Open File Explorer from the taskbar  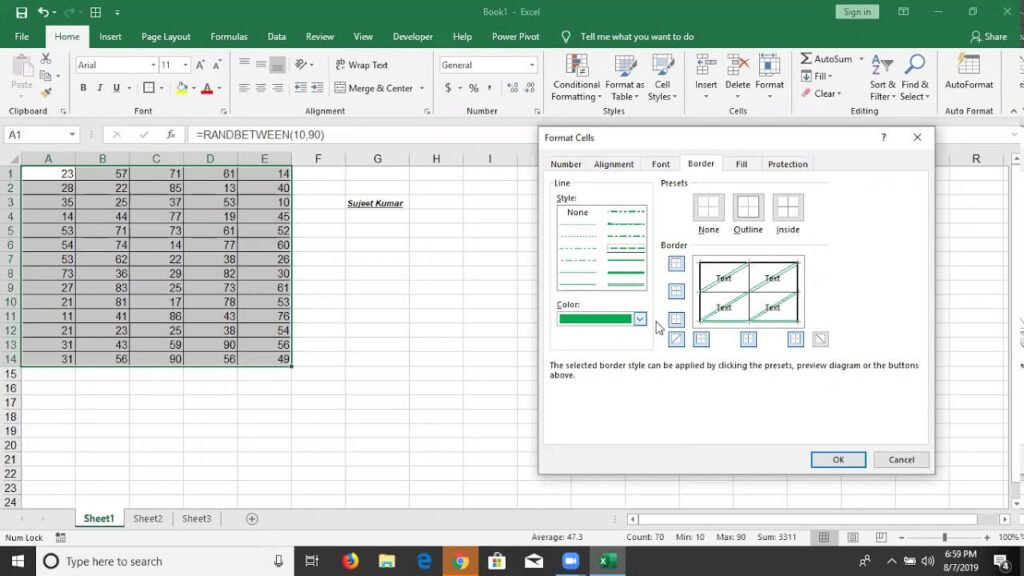(x=387, y=561)
